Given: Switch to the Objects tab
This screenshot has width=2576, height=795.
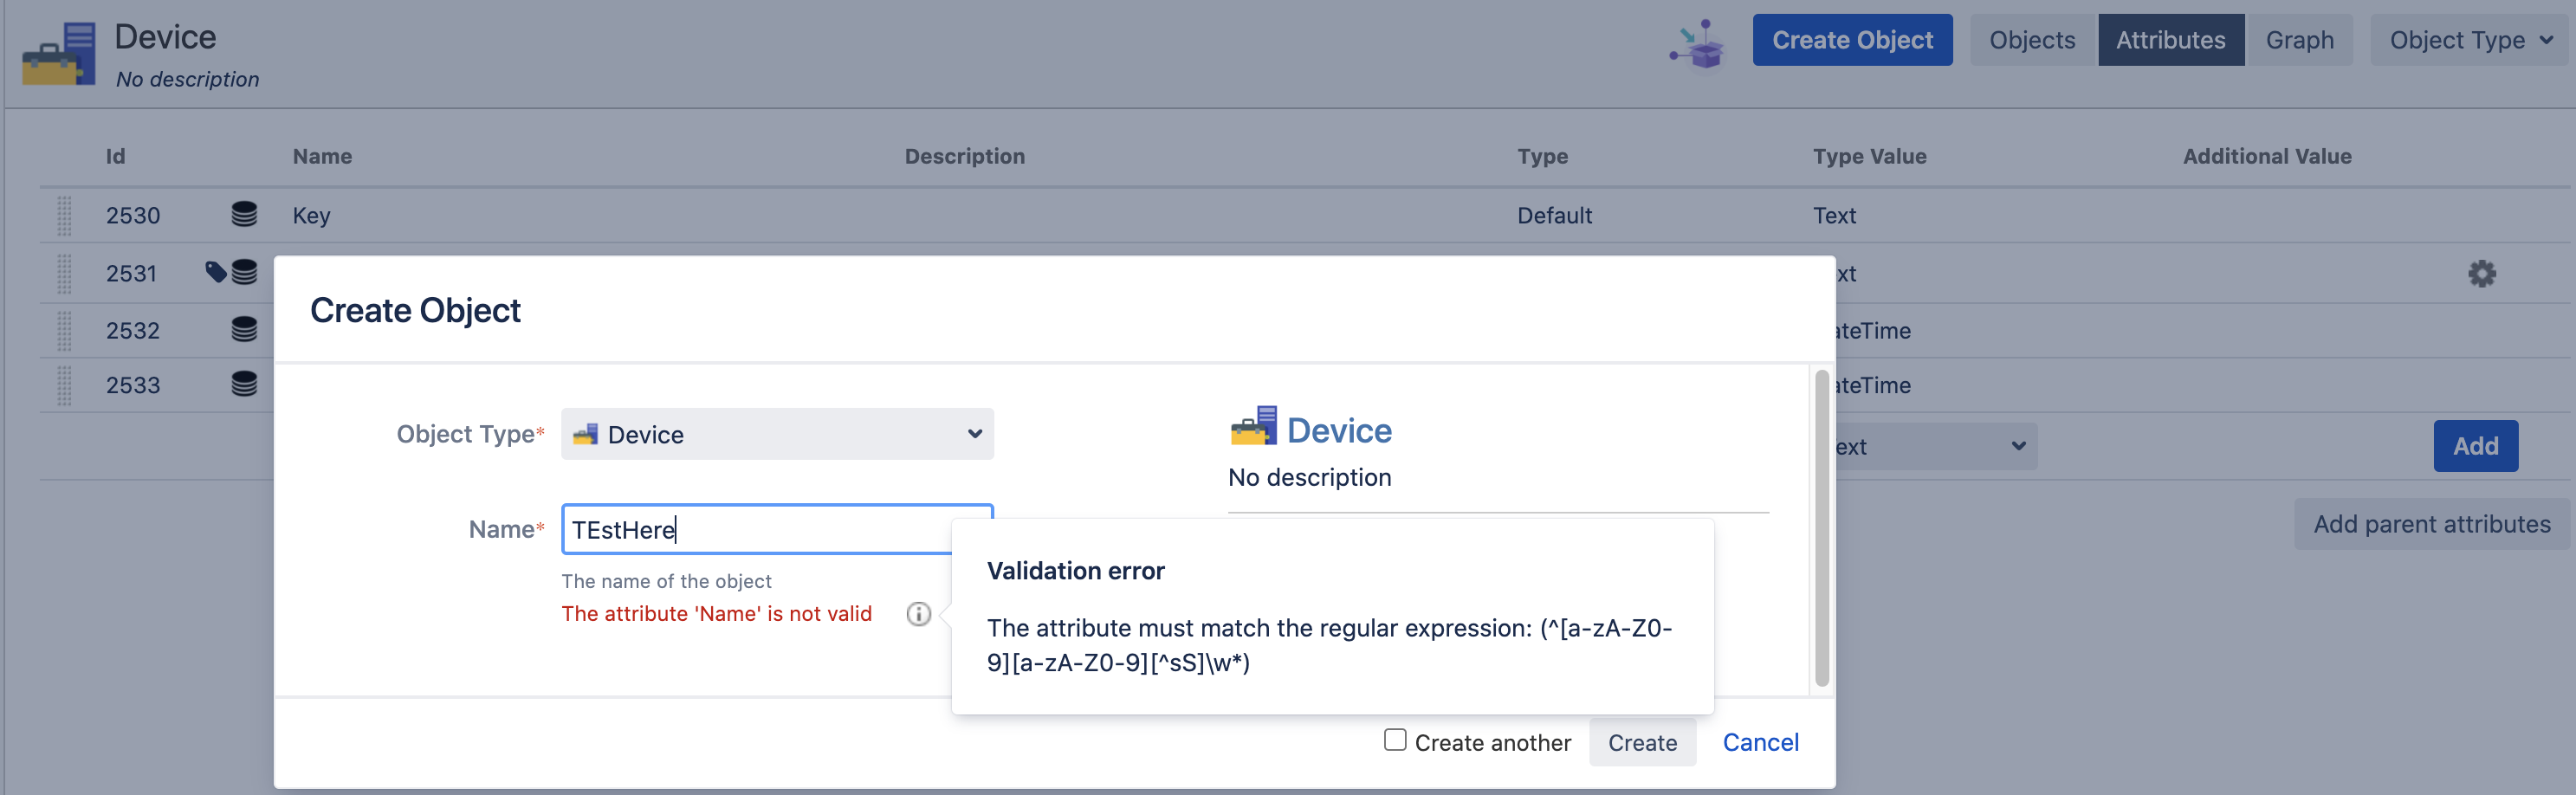Looking at the screenshot, I should coord(2031,40).
